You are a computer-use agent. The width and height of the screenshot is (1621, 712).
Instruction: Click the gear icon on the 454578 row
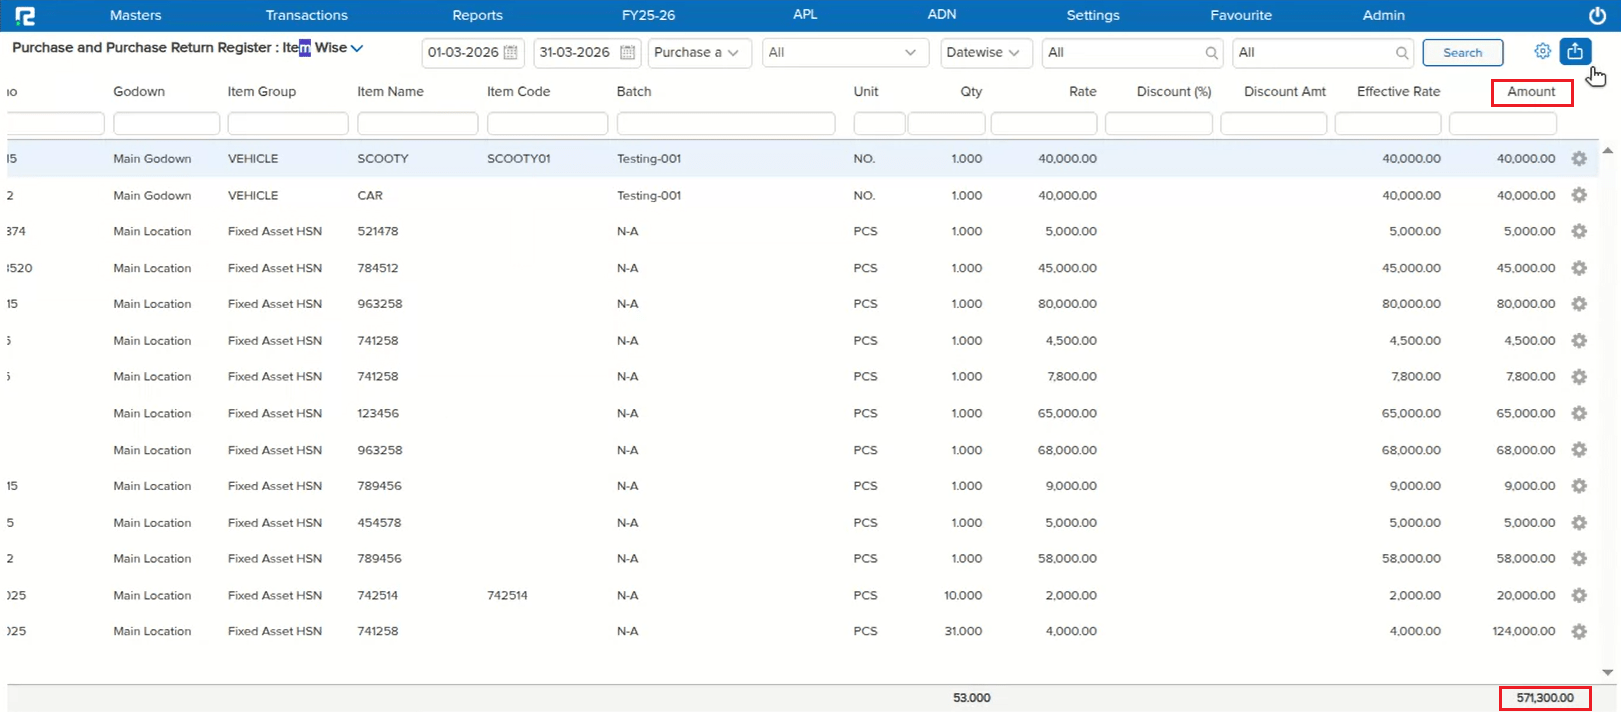1579,523
